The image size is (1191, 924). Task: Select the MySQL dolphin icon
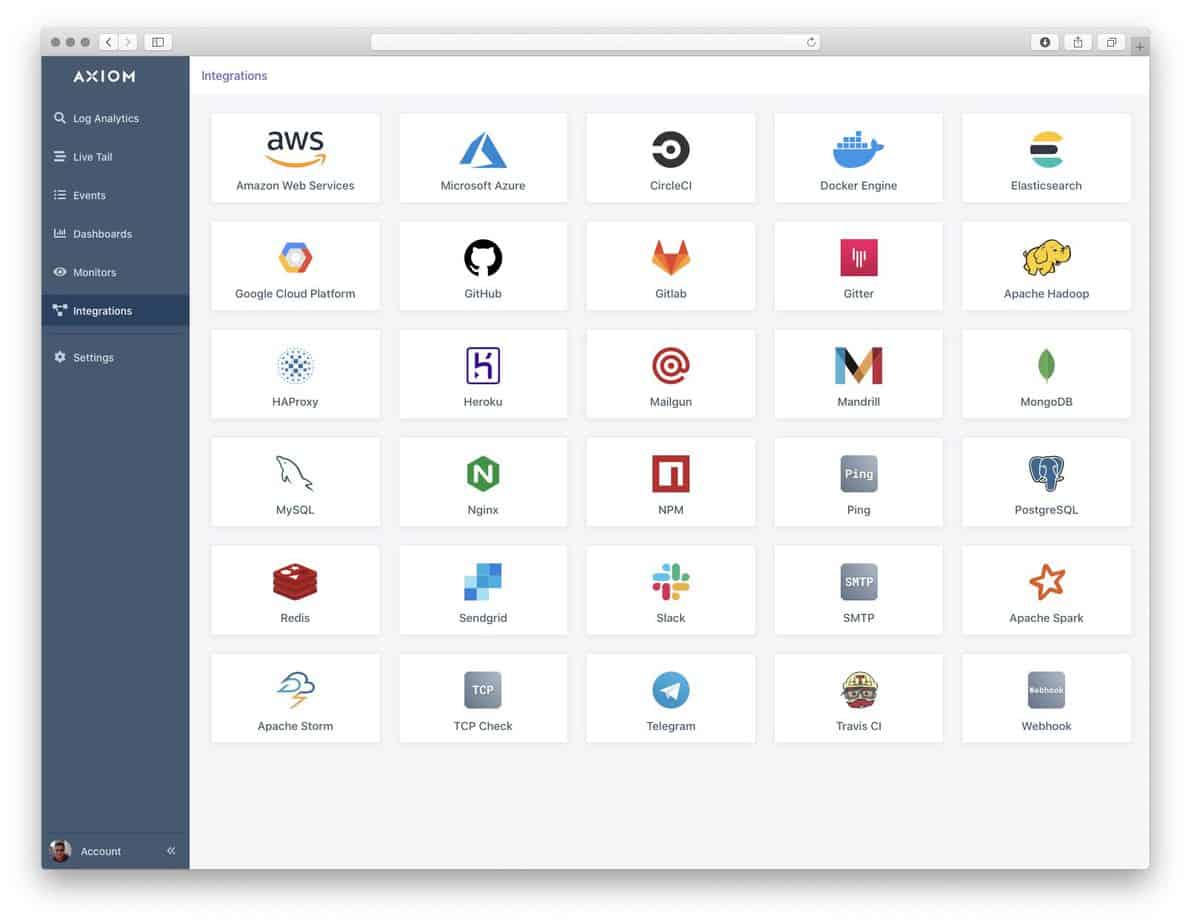click(x=295, y=473)
